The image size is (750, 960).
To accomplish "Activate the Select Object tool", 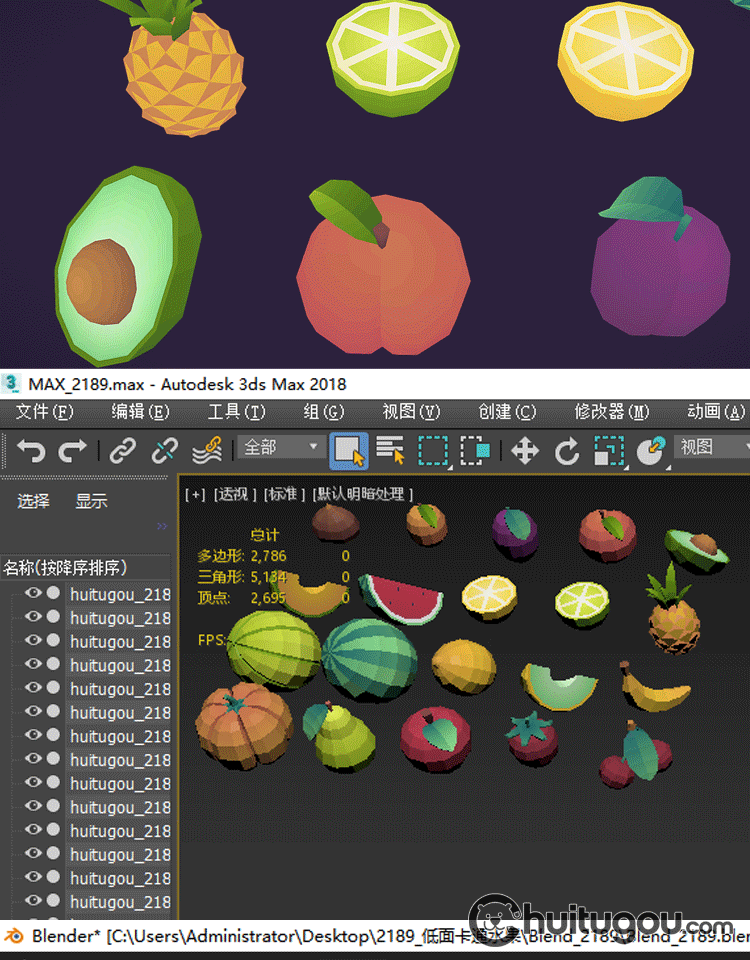I will coord(349,450).
